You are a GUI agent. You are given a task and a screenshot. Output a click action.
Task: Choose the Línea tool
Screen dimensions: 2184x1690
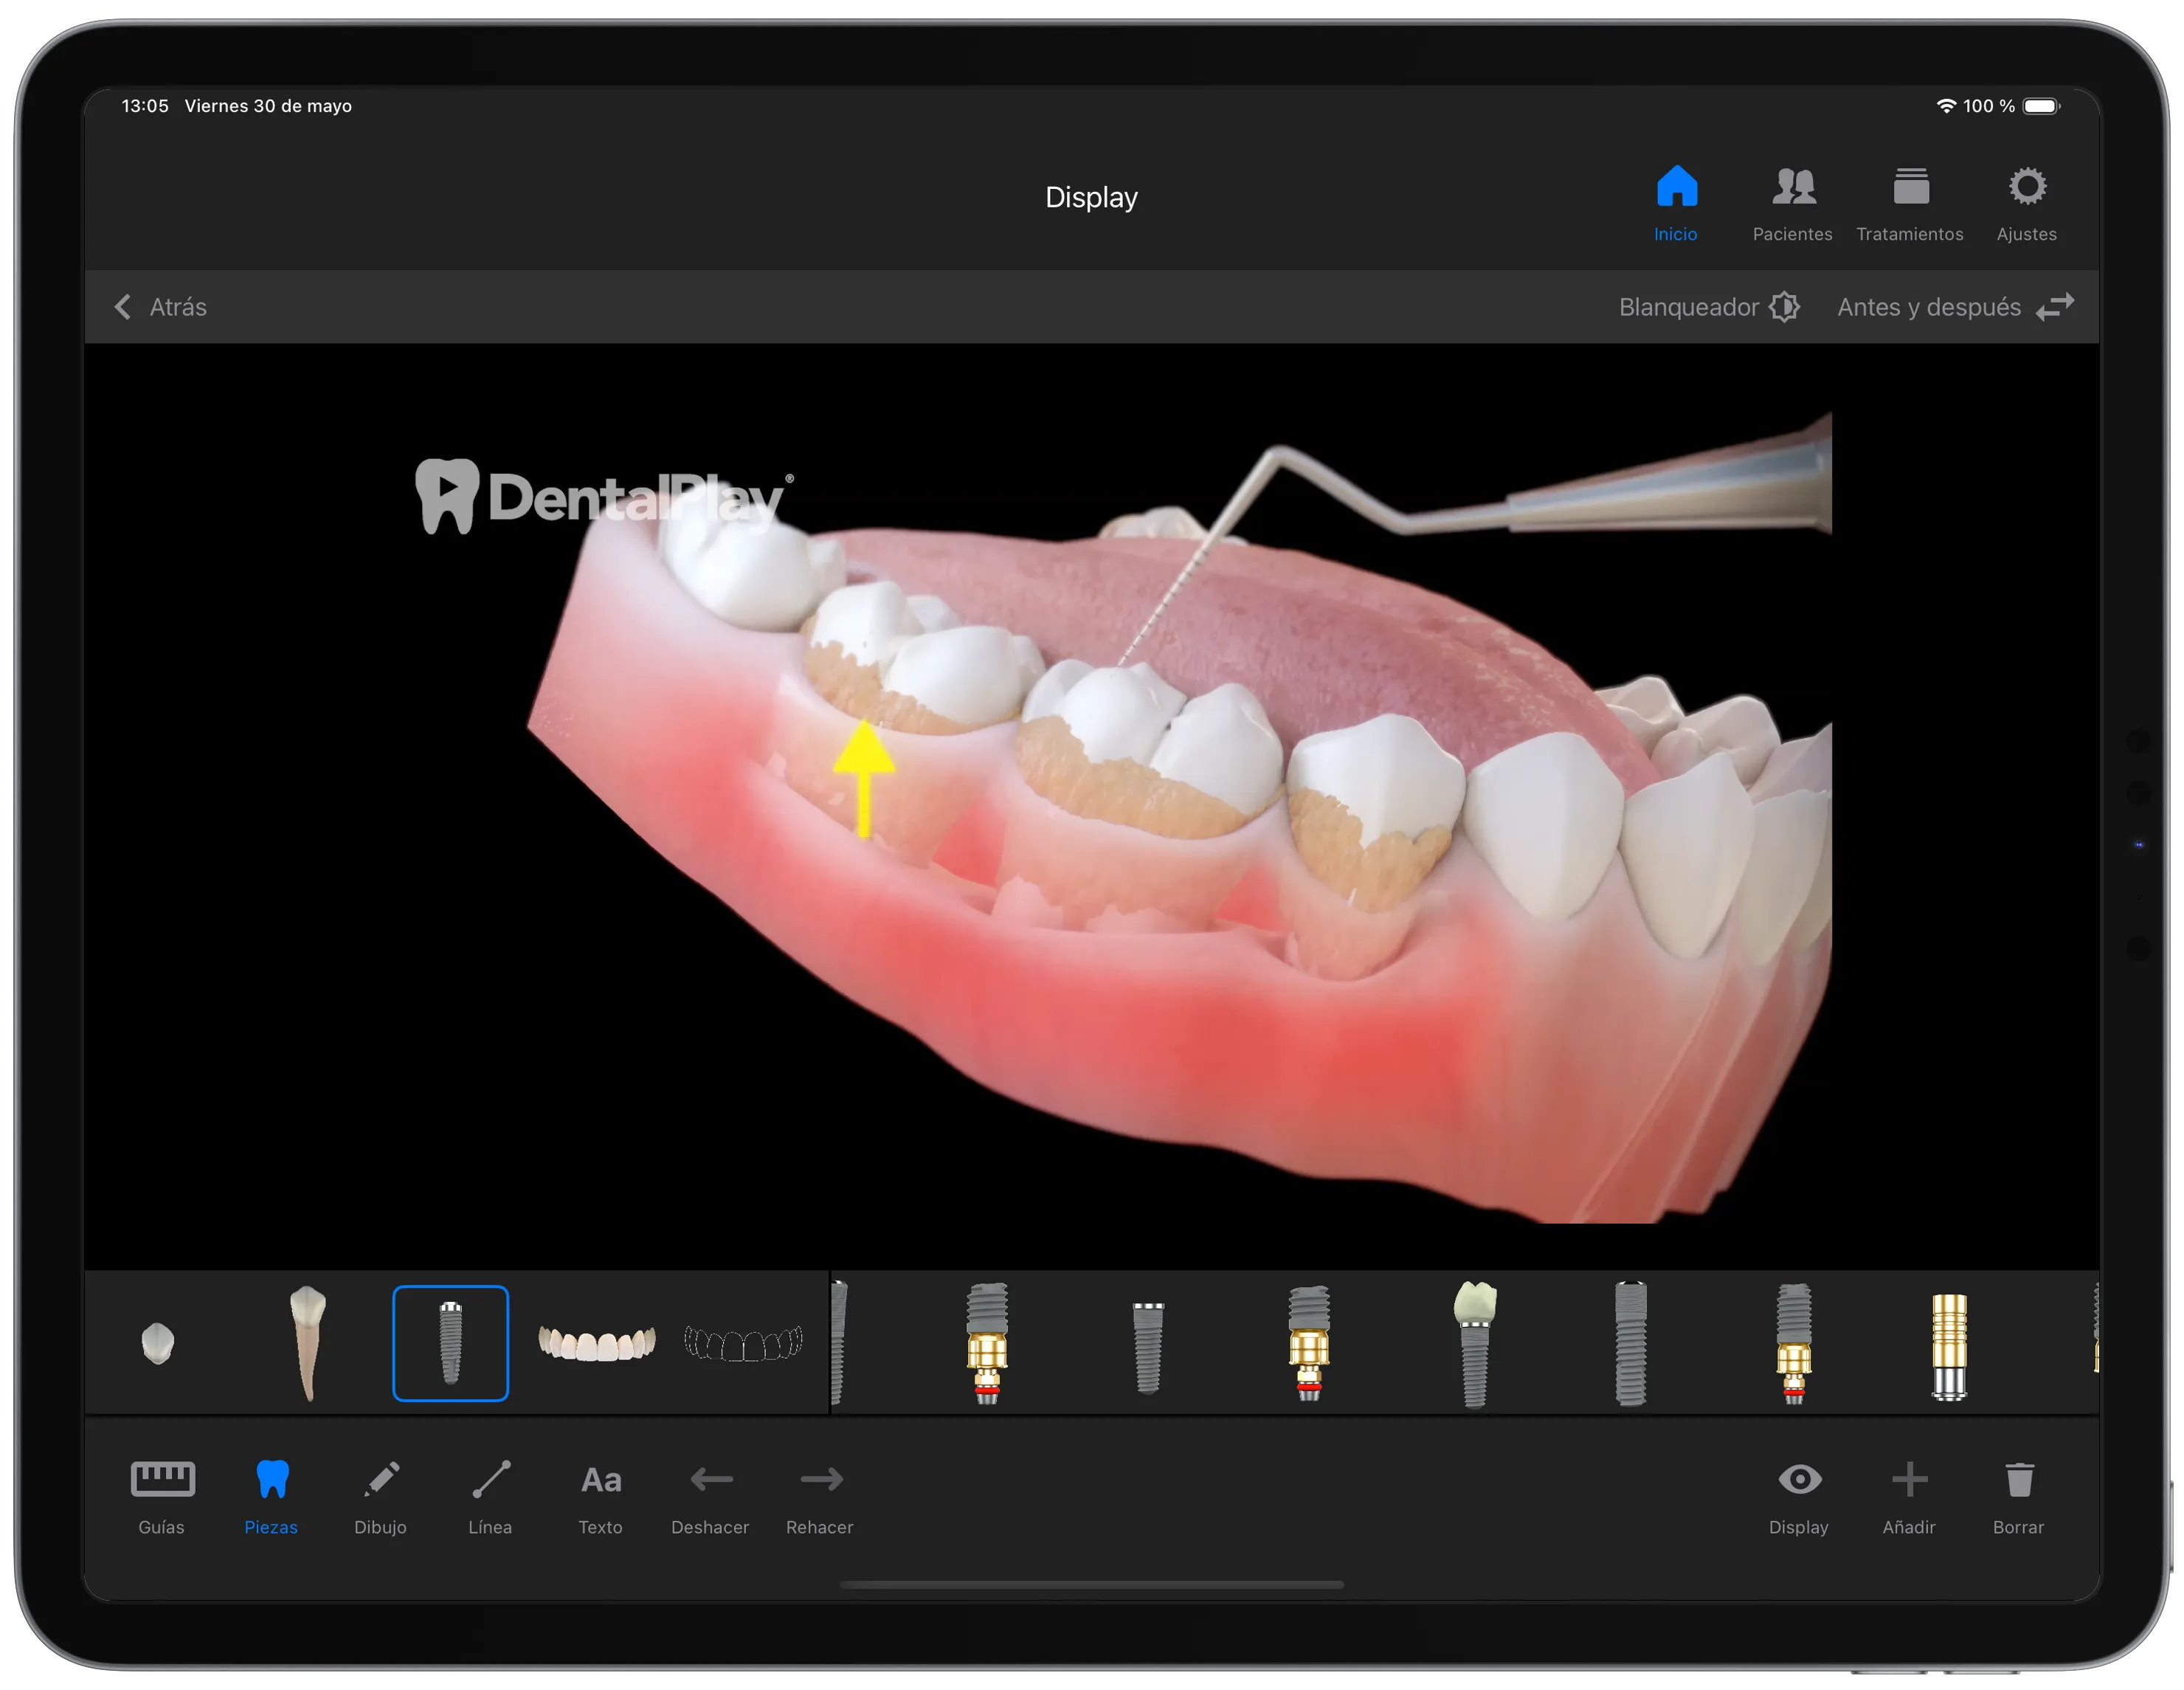tap(490, 1497)
